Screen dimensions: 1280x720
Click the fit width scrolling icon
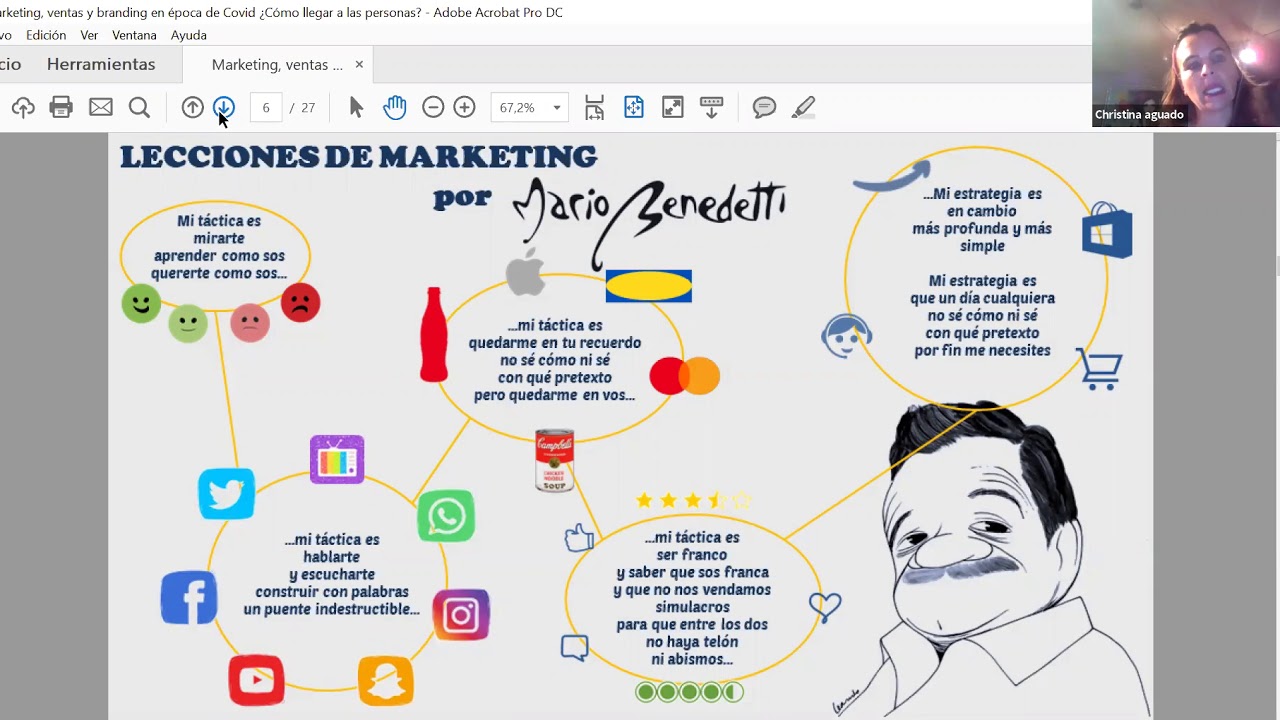[x=595, y=107]
